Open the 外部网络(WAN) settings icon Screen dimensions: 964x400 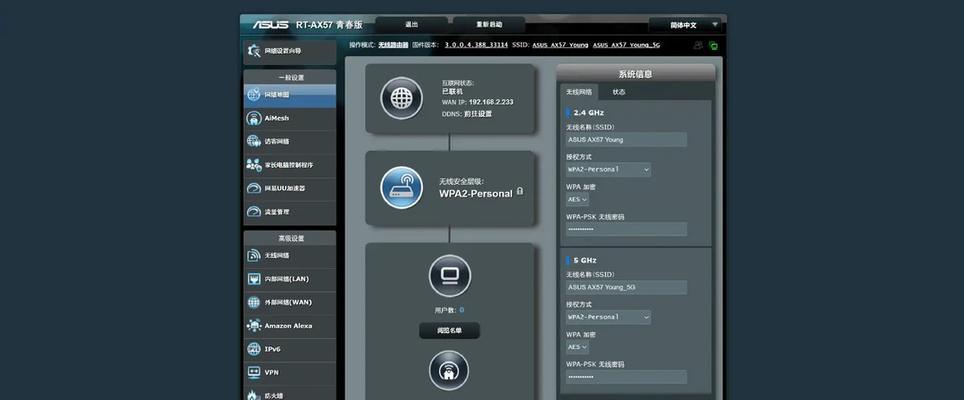pyautogui.click(x=254, y=302)
